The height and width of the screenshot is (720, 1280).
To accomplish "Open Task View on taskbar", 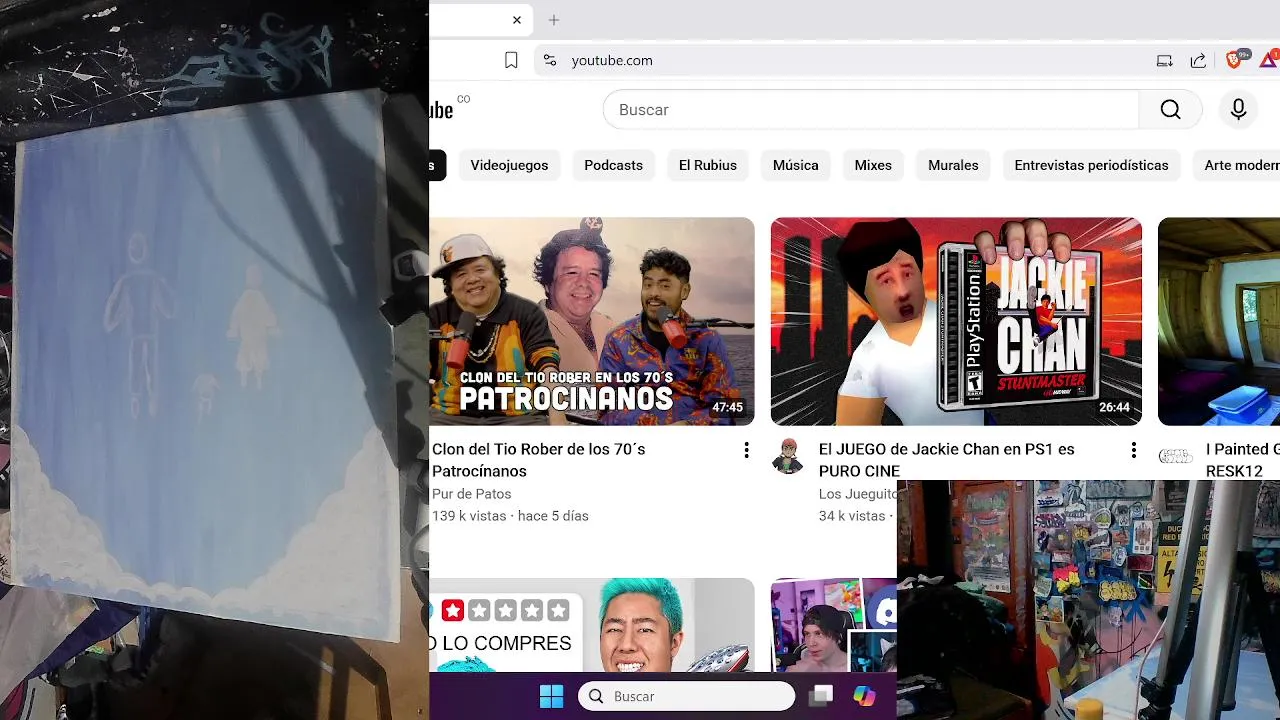I will click(822, 696).
